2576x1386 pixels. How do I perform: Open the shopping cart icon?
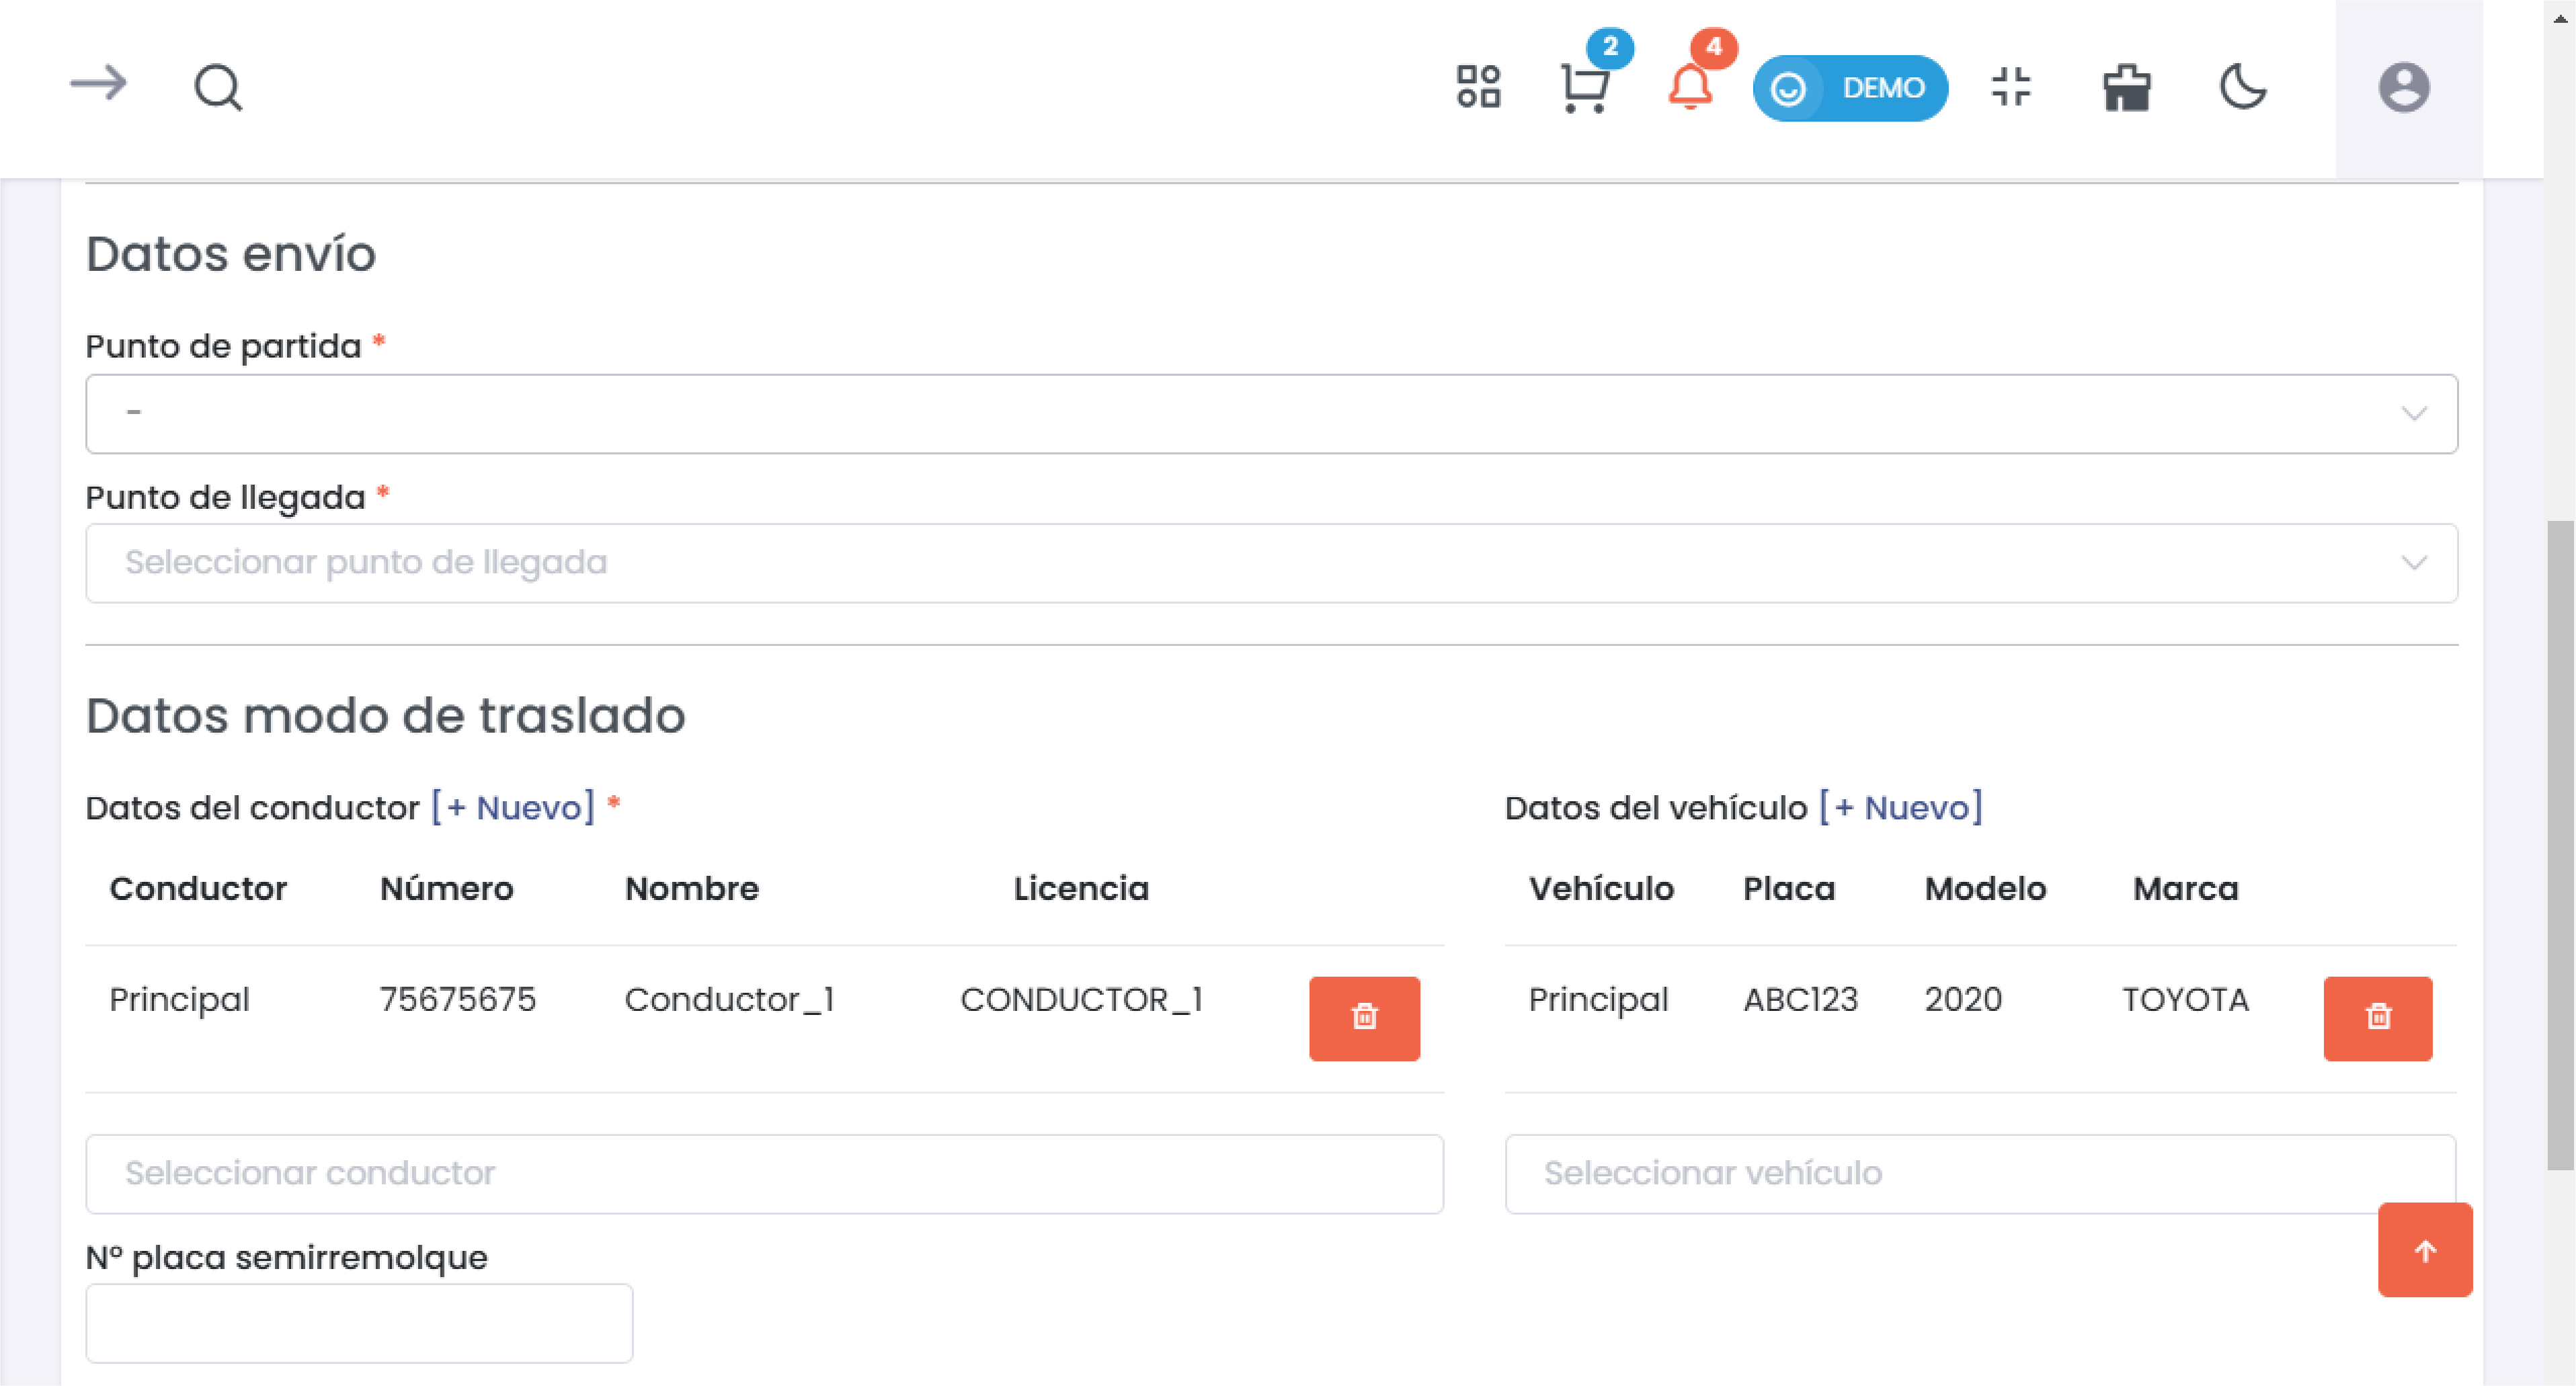pyautogui.click(x=1585, y=88)
